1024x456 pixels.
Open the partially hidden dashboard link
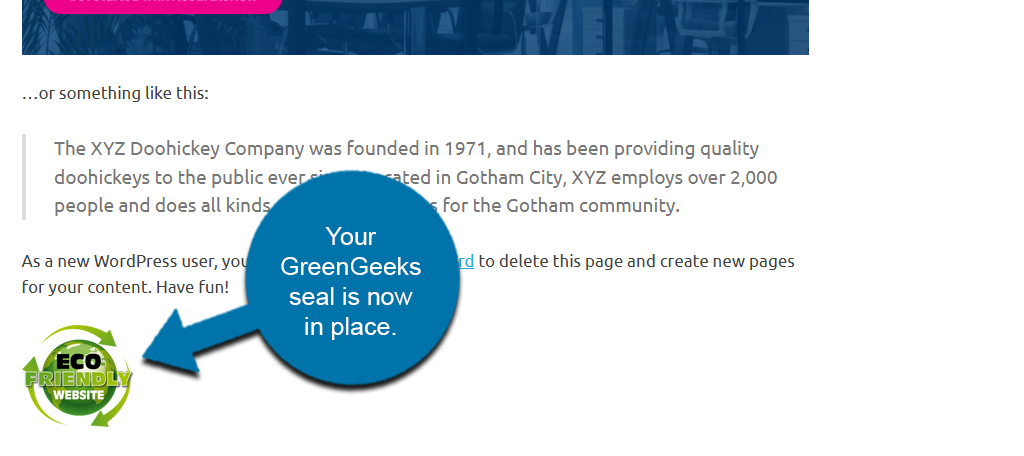(467, 261)
